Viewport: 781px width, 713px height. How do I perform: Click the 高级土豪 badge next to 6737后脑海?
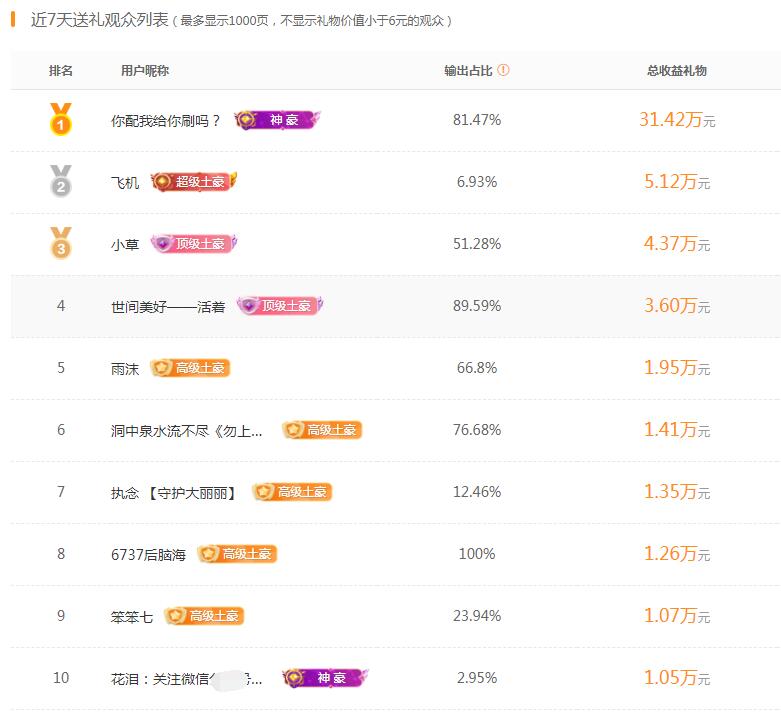(237, 554)
